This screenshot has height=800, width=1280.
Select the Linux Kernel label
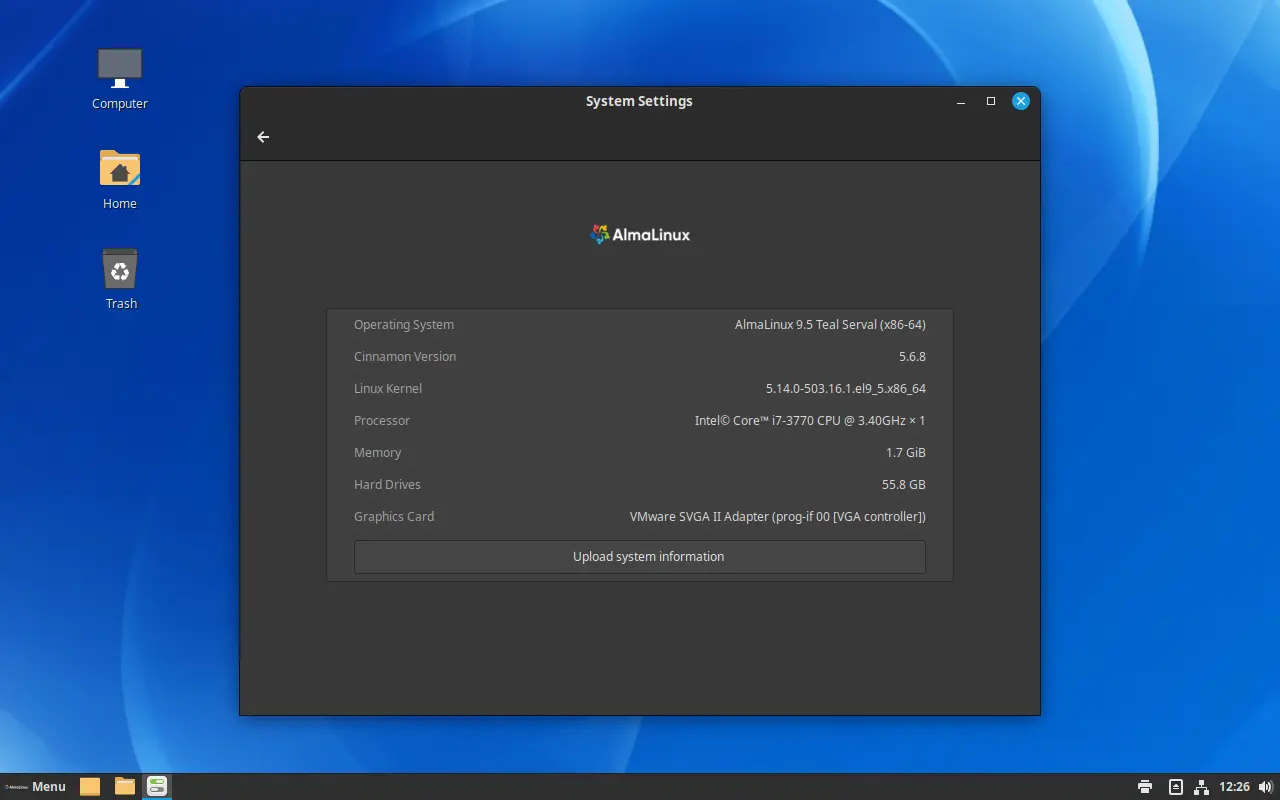click(x=388, y=389)
